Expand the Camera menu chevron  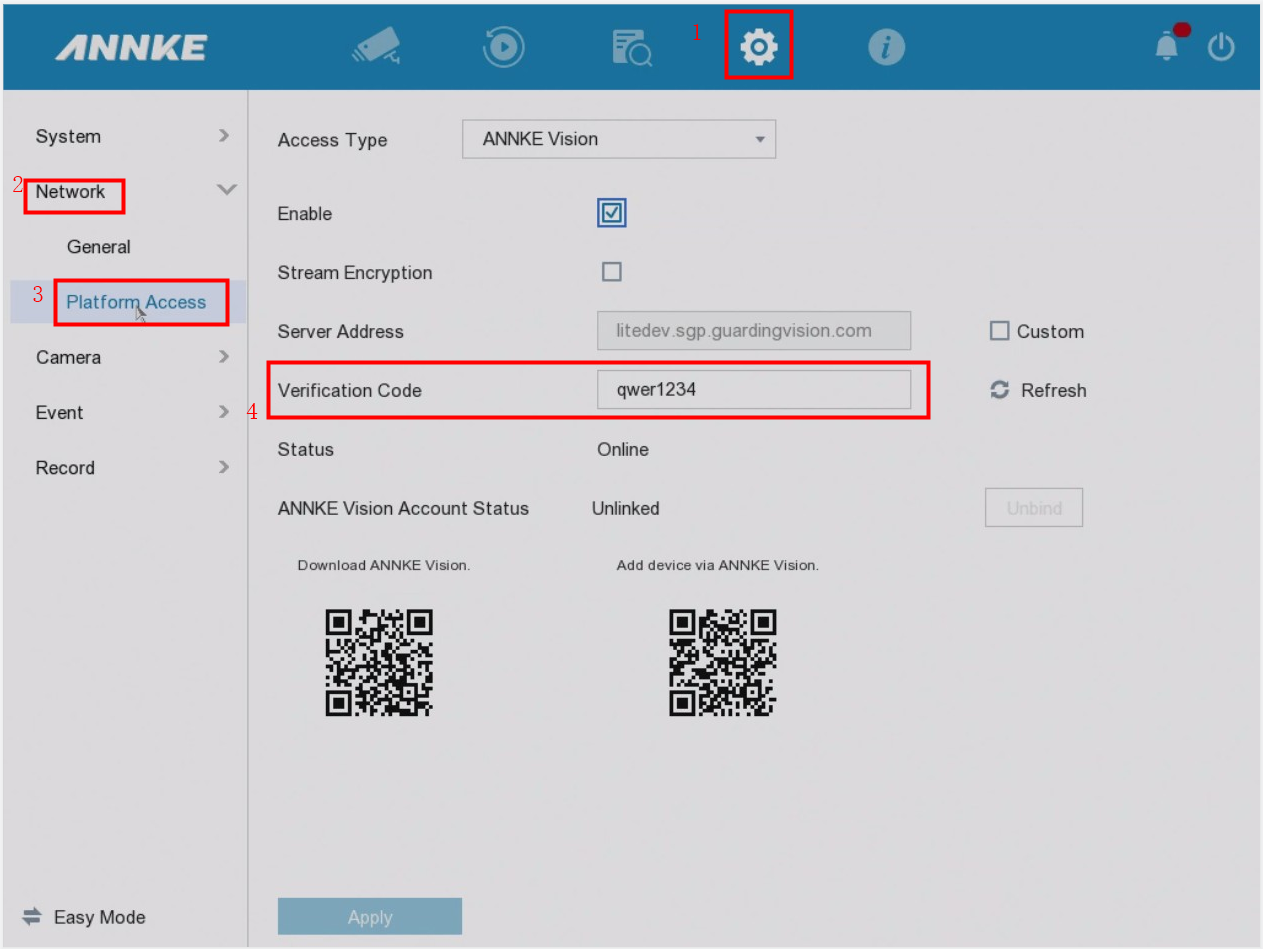(224, 356)
